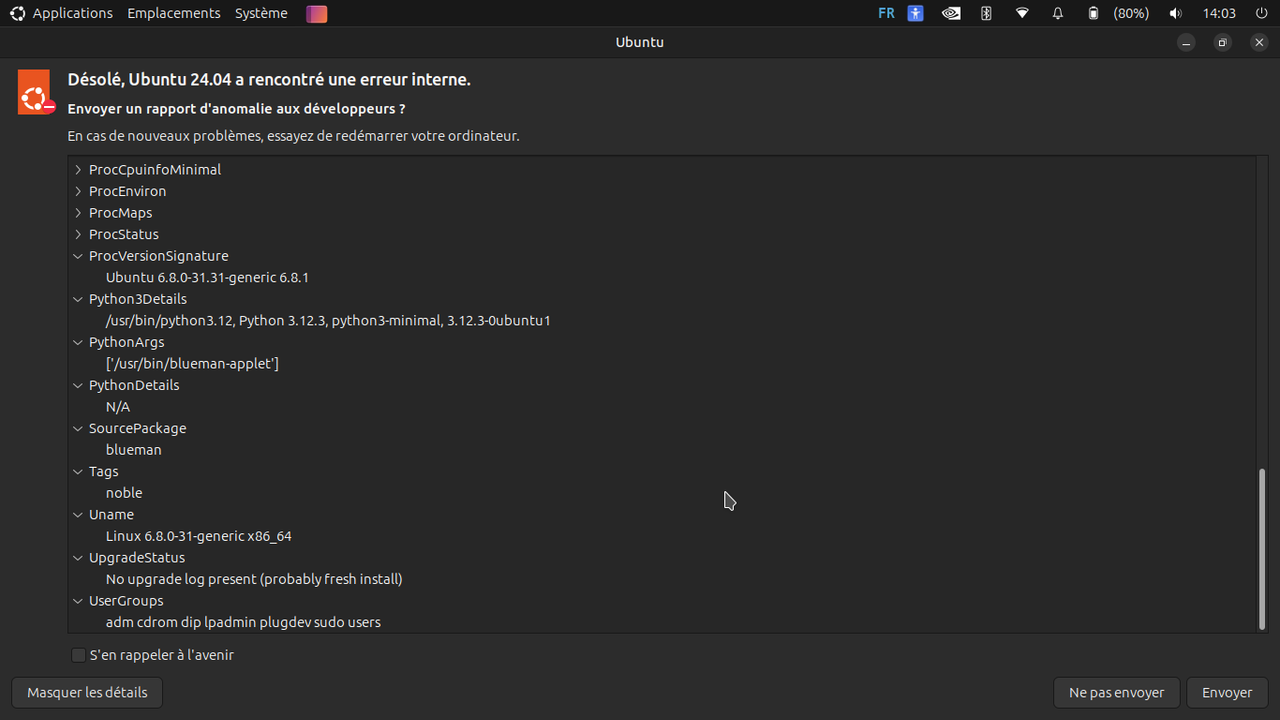Open the Système menu
Viewport: 1280px width, 720px height.
261,13
